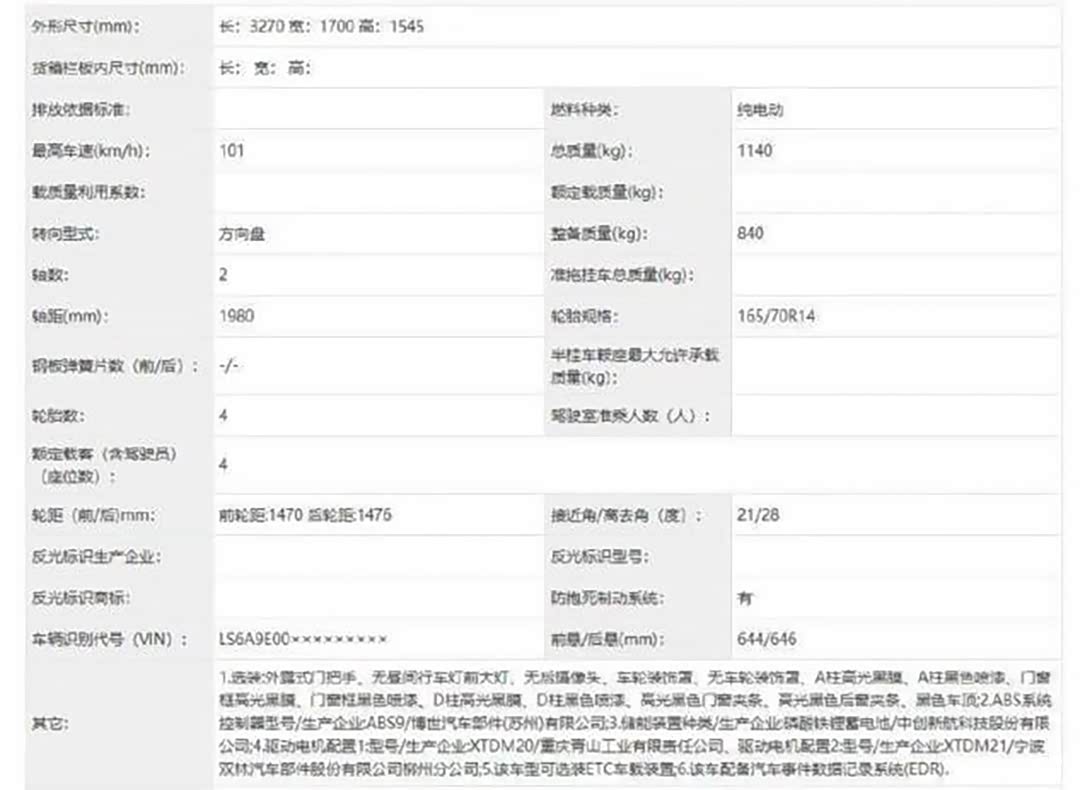Click the exterior dimensions value 3270 1700 1545
1080x790 pixels.
coord(321,27)
